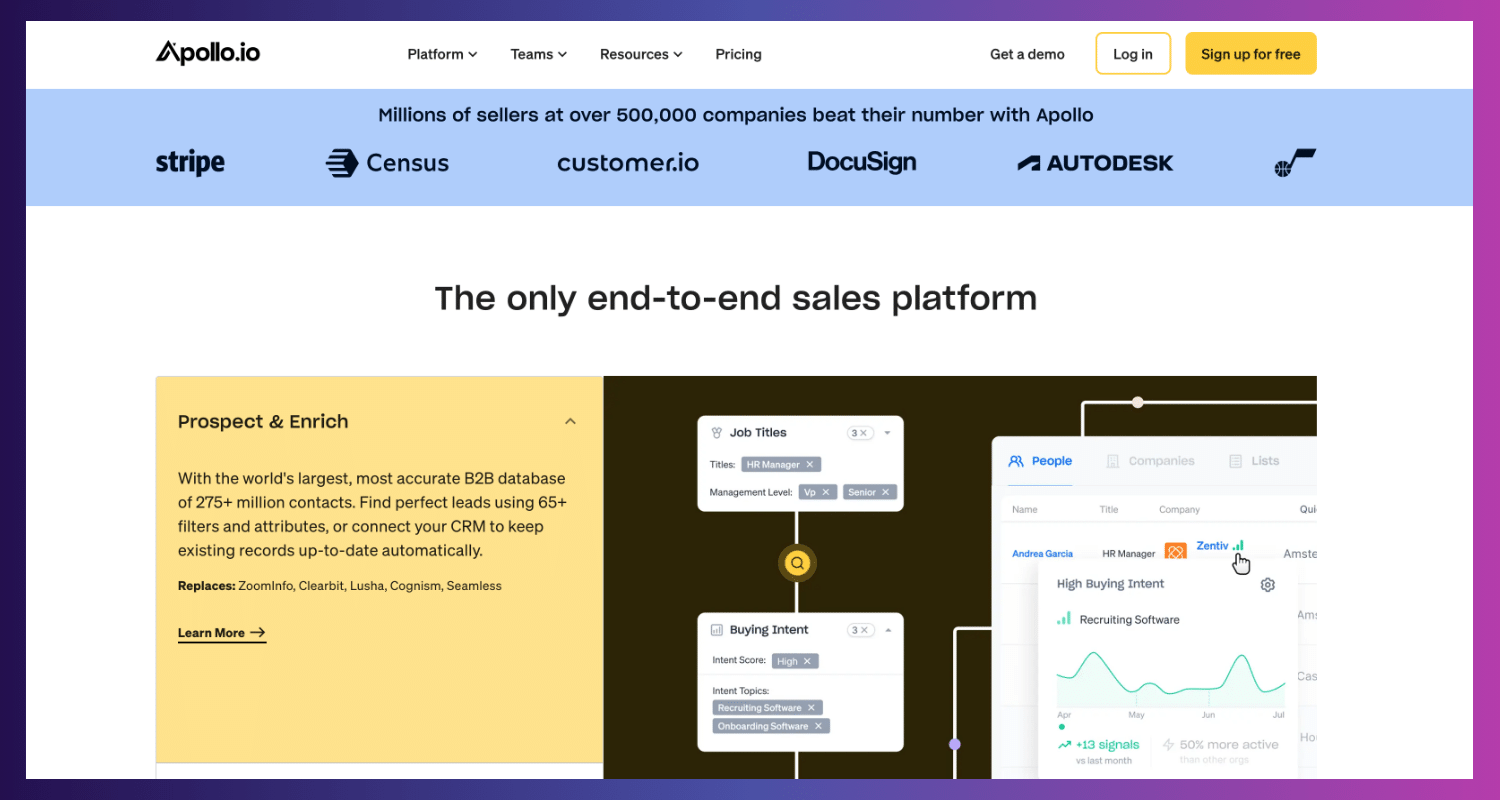Collapse the Prospect & Enrich section chevron
This screenshot has height=800, width=1500.
click(x=570, y=422)
